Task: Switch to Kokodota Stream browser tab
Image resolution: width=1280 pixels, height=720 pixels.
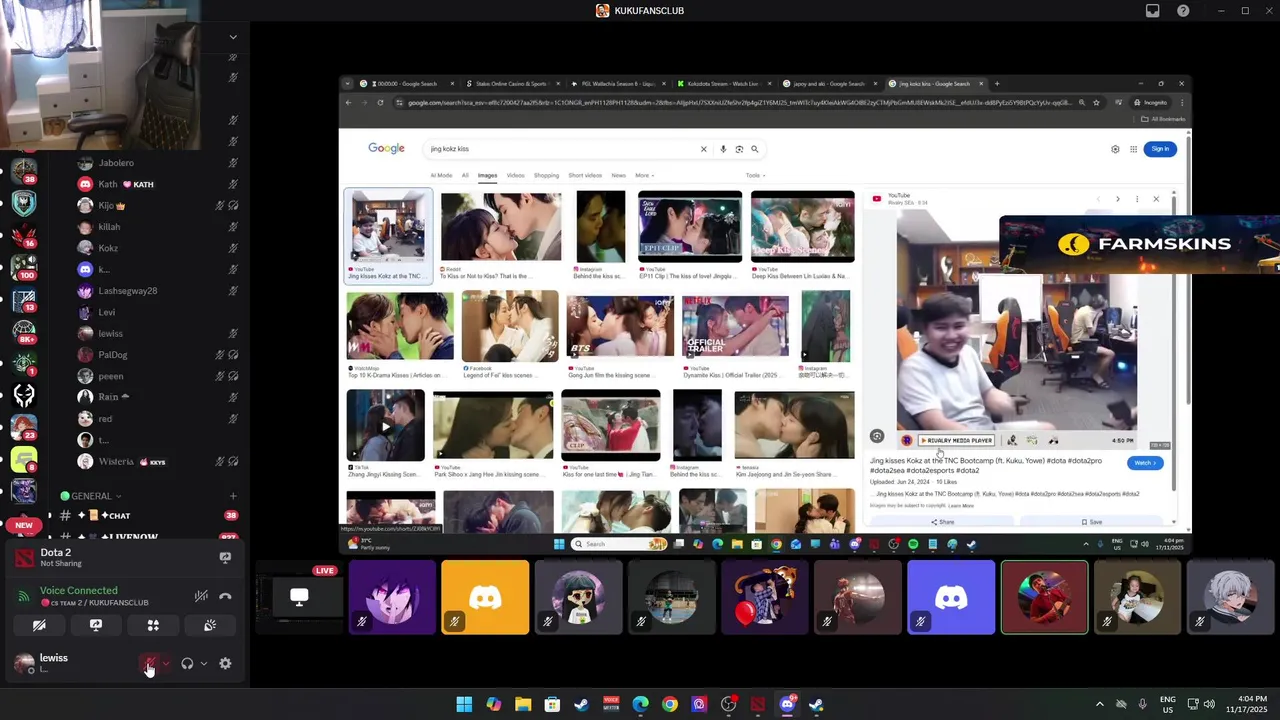Action: click(724, 84)
